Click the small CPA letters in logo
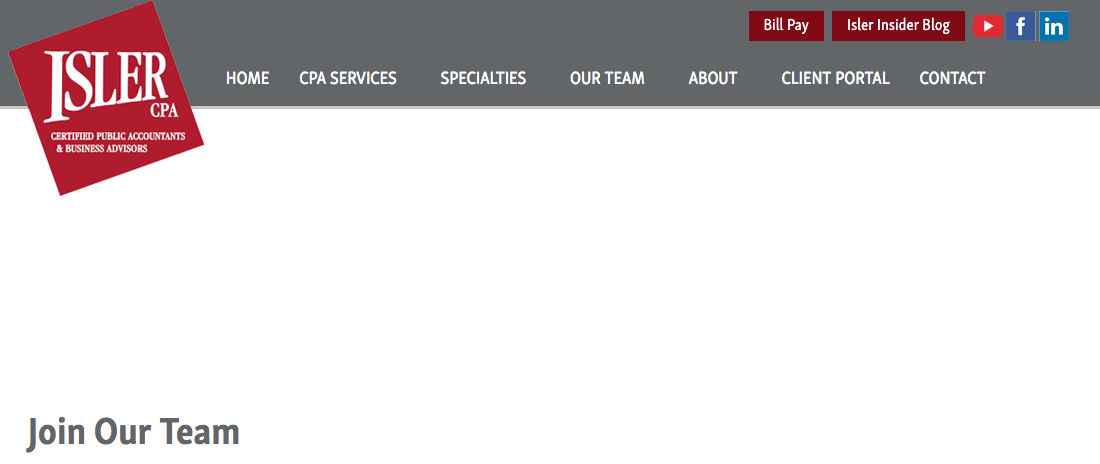The width and height of the screenshot is (1100, 464). point(163,110)
